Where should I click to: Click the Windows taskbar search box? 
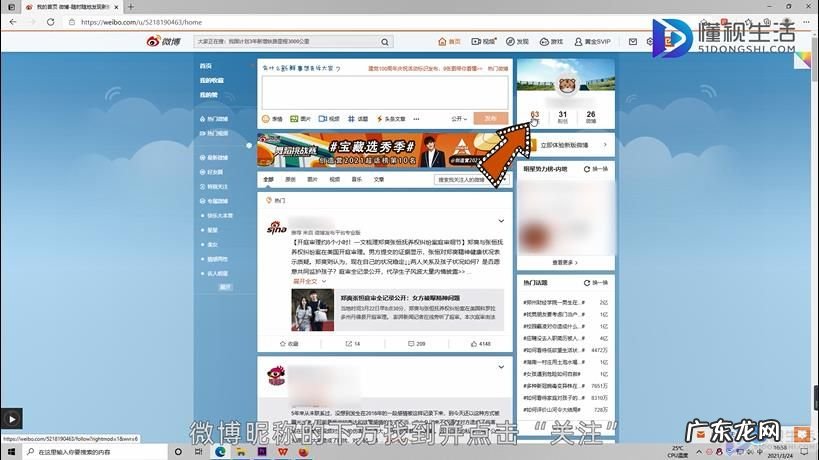(95, 452)
